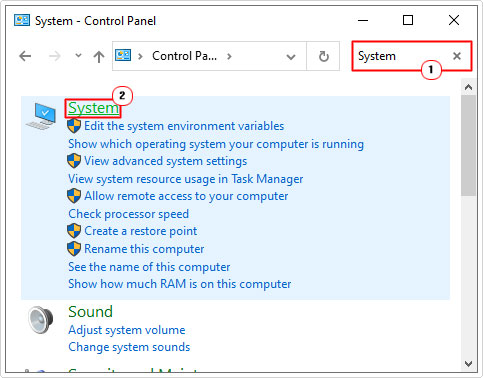The height and width of the screenshot is (378, 483).
Task: Click shield icon beside Edit environment variables
Action: 74,126
